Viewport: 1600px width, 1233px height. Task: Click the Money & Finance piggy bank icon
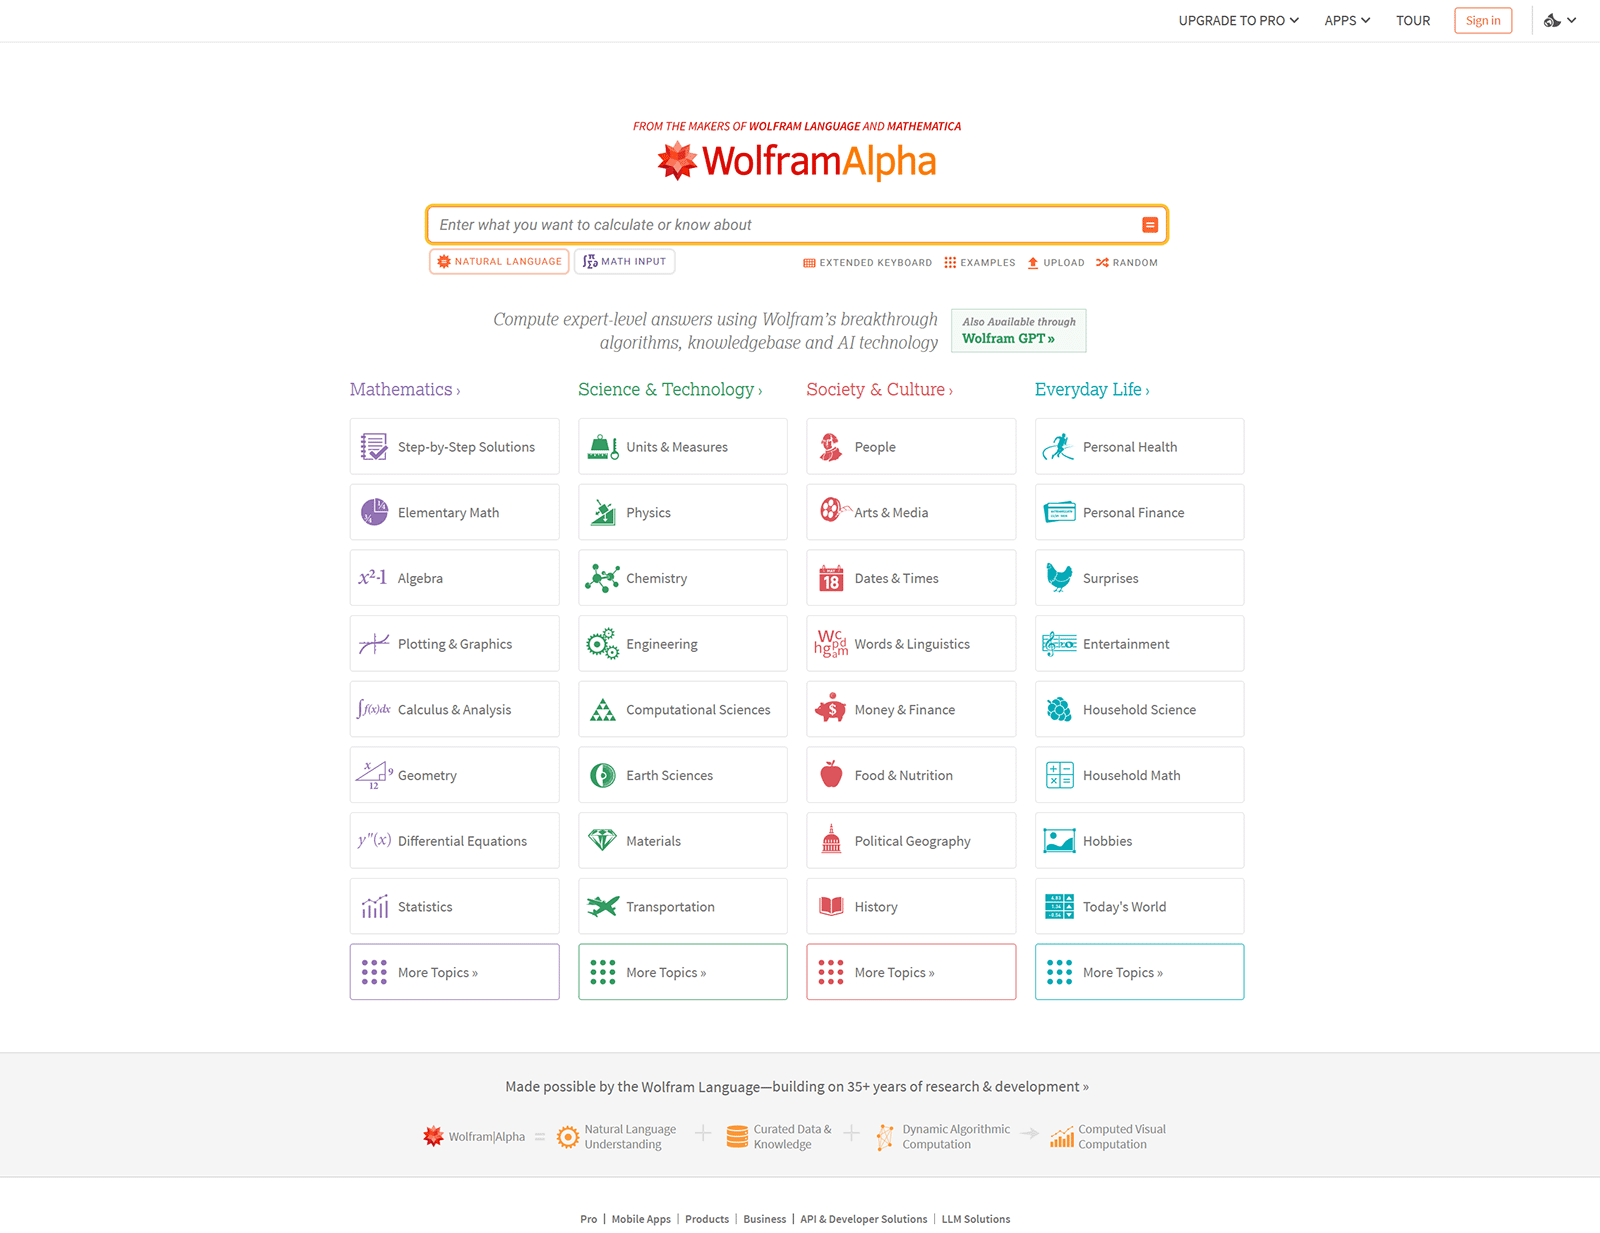(831, 709)
